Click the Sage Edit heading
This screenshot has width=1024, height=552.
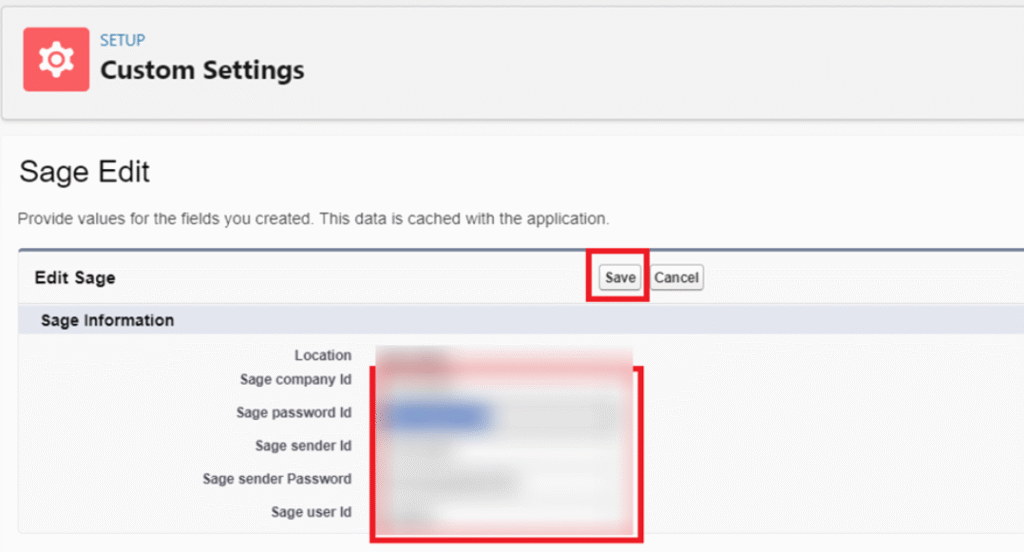tap(84, 172)
